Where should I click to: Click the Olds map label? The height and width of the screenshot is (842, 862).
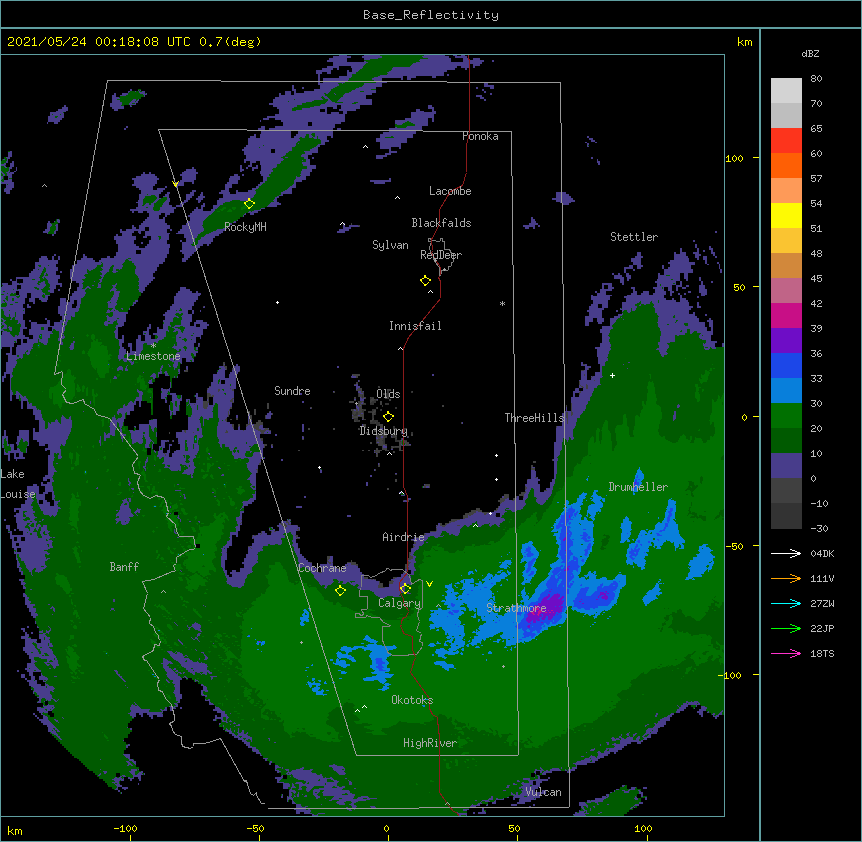tap(388, 394)
